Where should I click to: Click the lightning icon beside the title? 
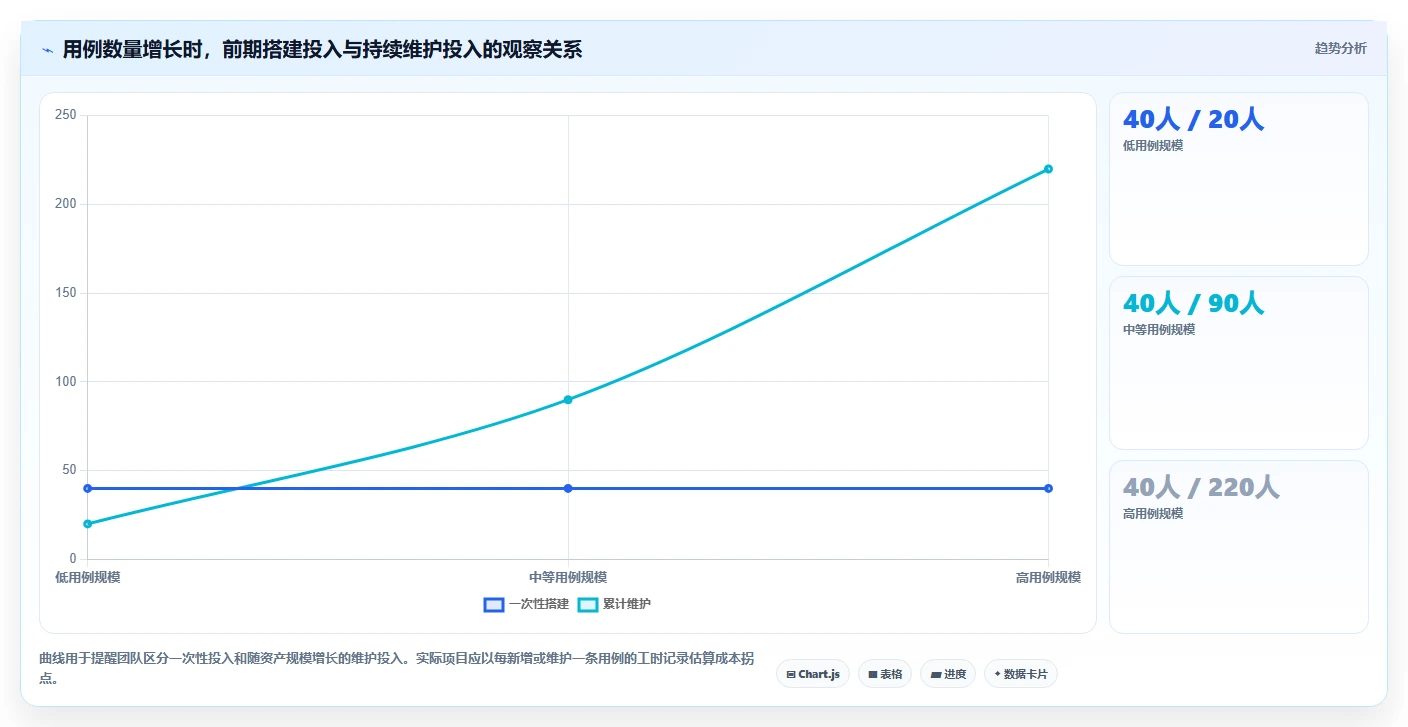pos(48,50)
